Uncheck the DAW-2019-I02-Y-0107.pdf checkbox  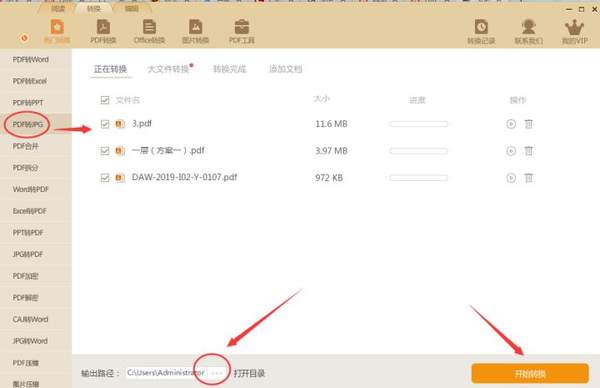[x=105, y=178]
